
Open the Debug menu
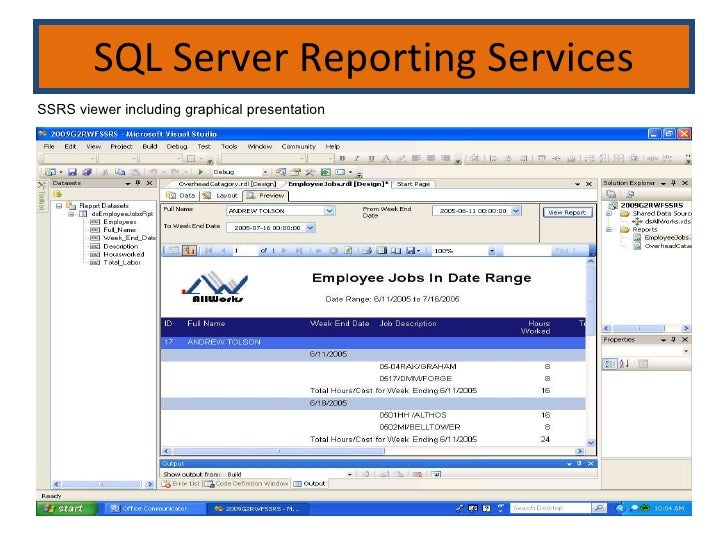[x=177, y=147]
